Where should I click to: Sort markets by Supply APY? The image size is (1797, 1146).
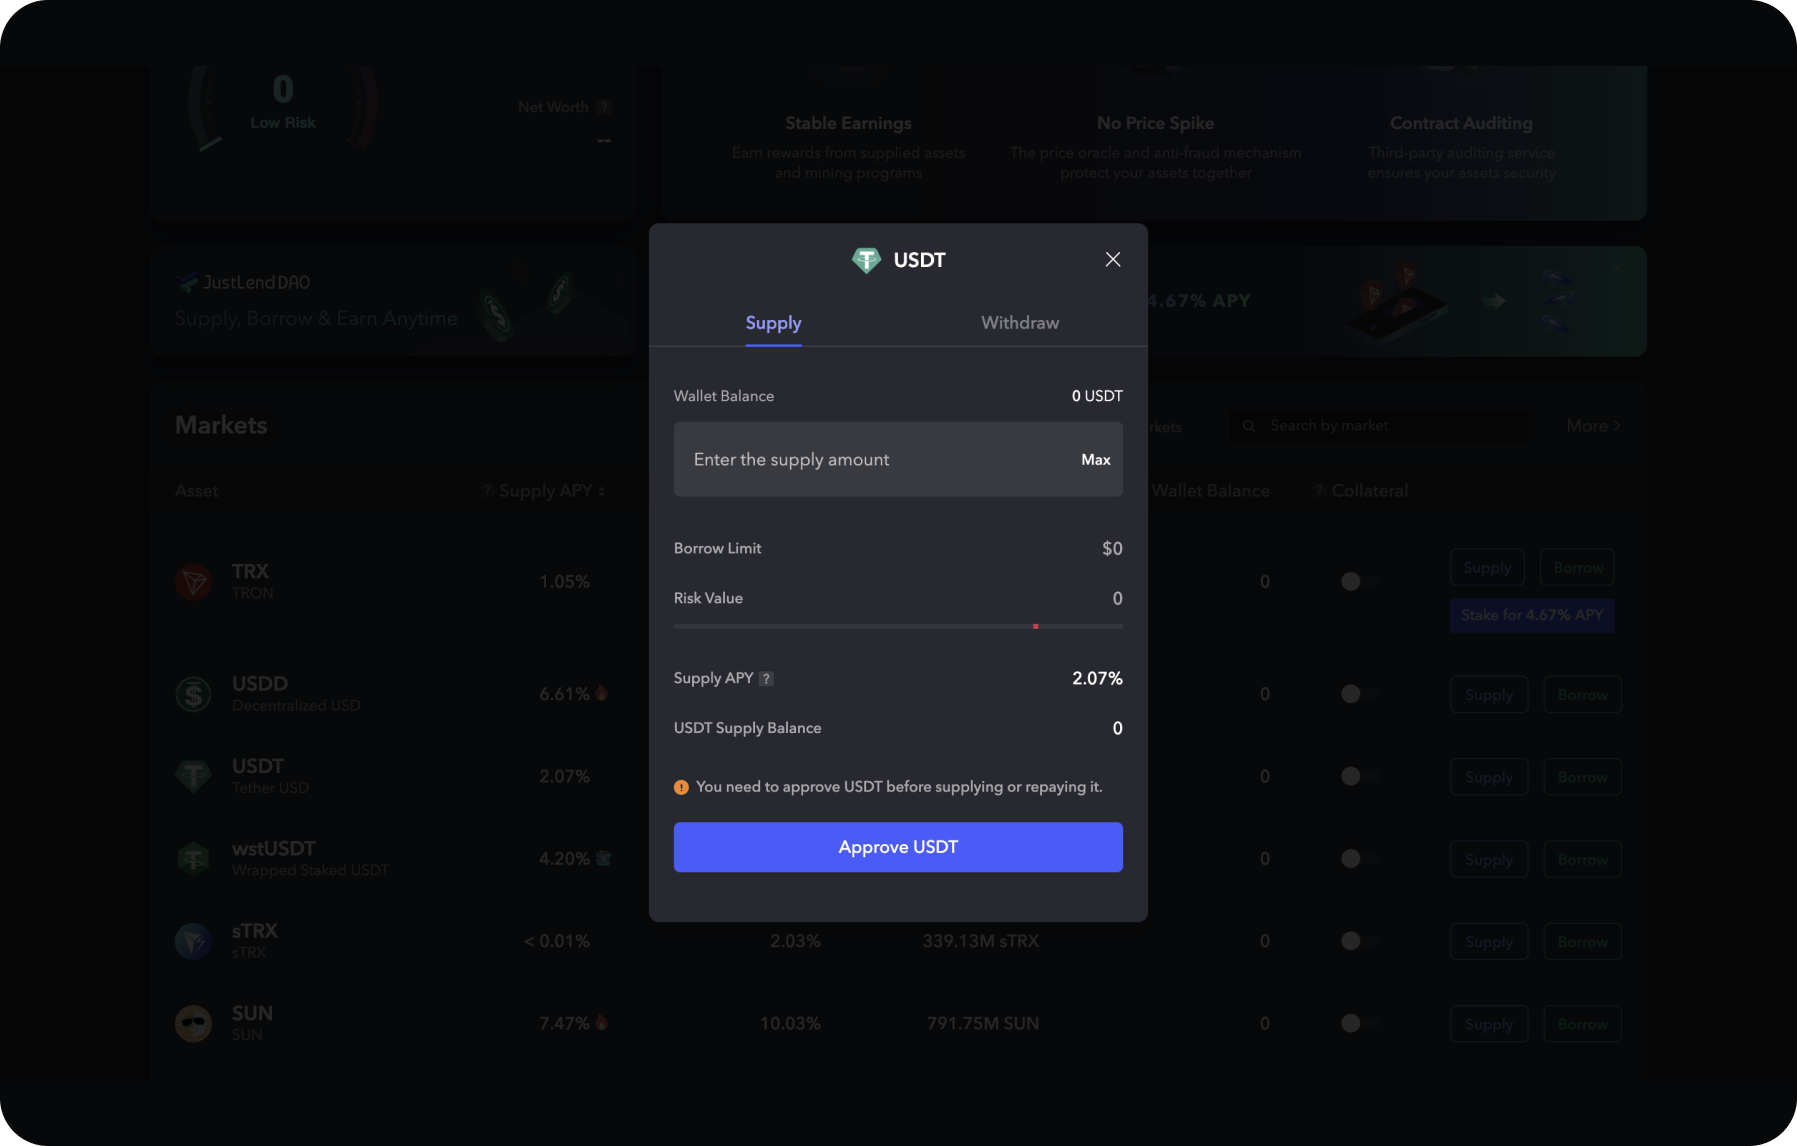tap(544, 490)
